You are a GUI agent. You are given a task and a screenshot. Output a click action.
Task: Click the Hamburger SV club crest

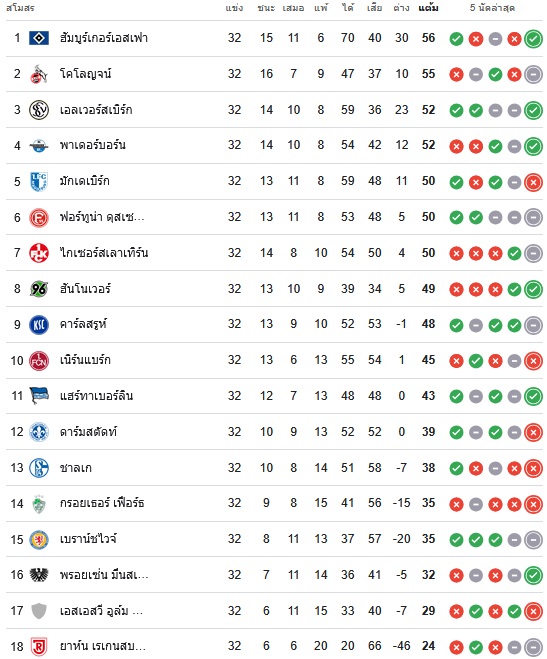39,38
